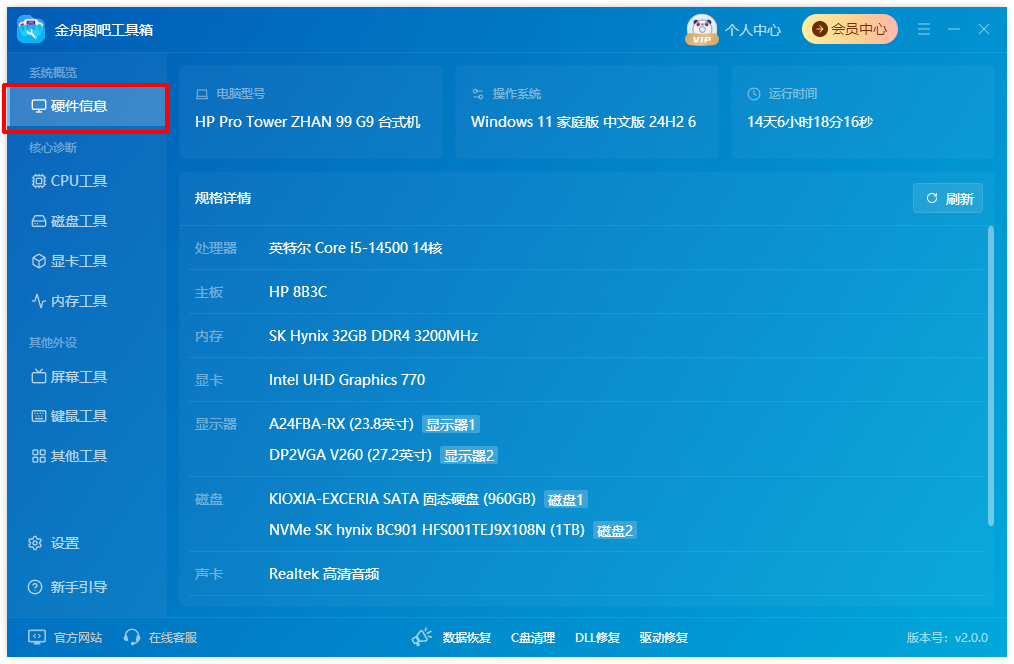Viewport: 1014px width, 664px height.
Task: Minimize the toolbox window
Action: pos(954,29)
